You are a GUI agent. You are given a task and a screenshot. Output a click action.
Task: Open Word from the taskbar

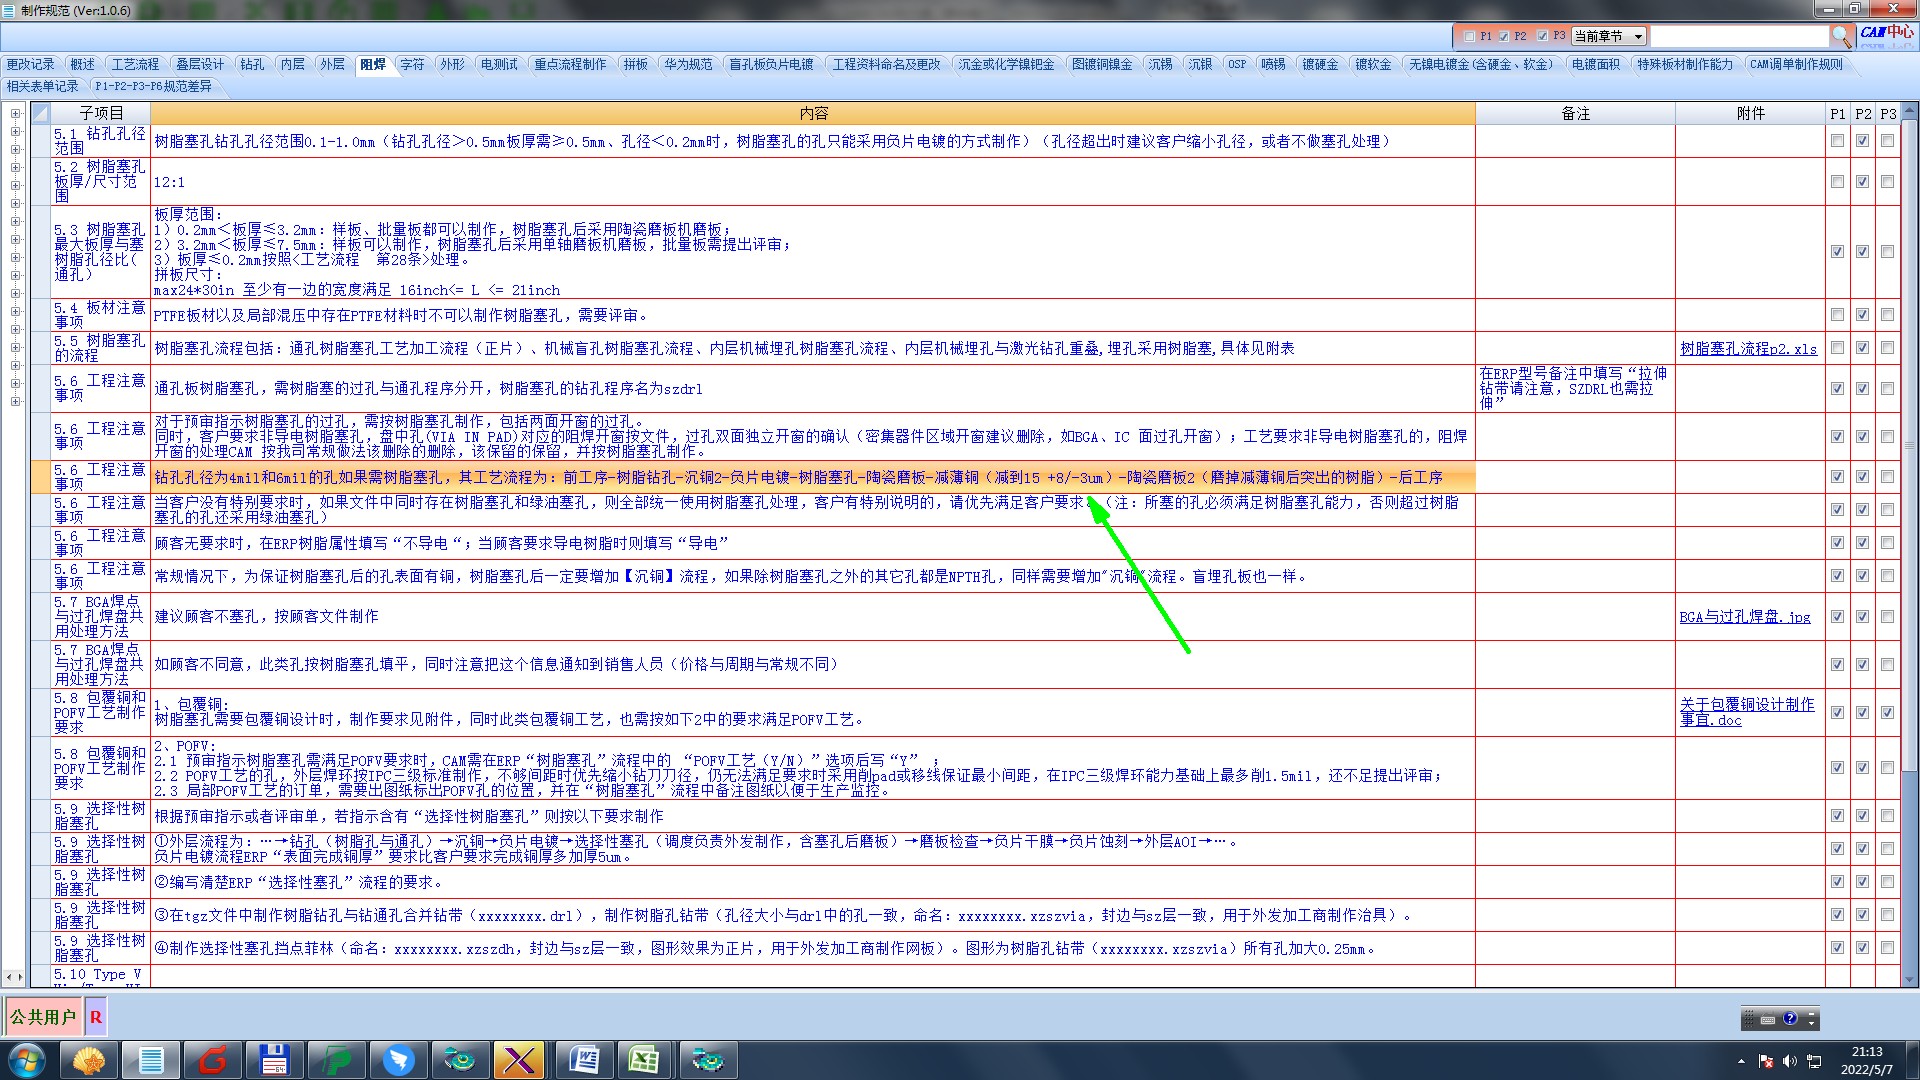(x=583, y=1060)
